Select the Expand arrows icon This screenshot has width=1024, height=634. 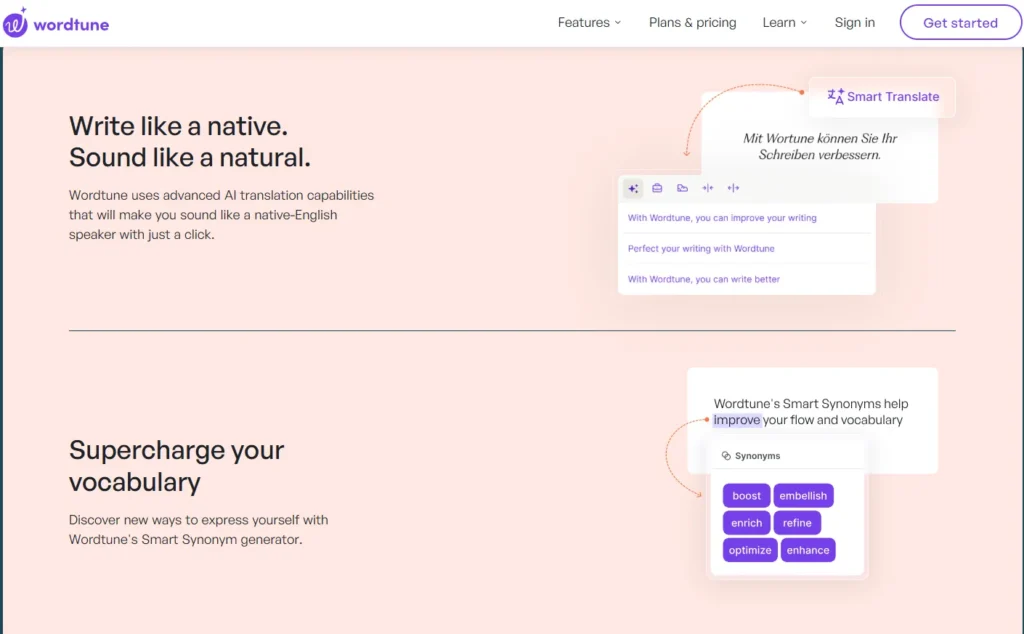(x=733, y=188)
